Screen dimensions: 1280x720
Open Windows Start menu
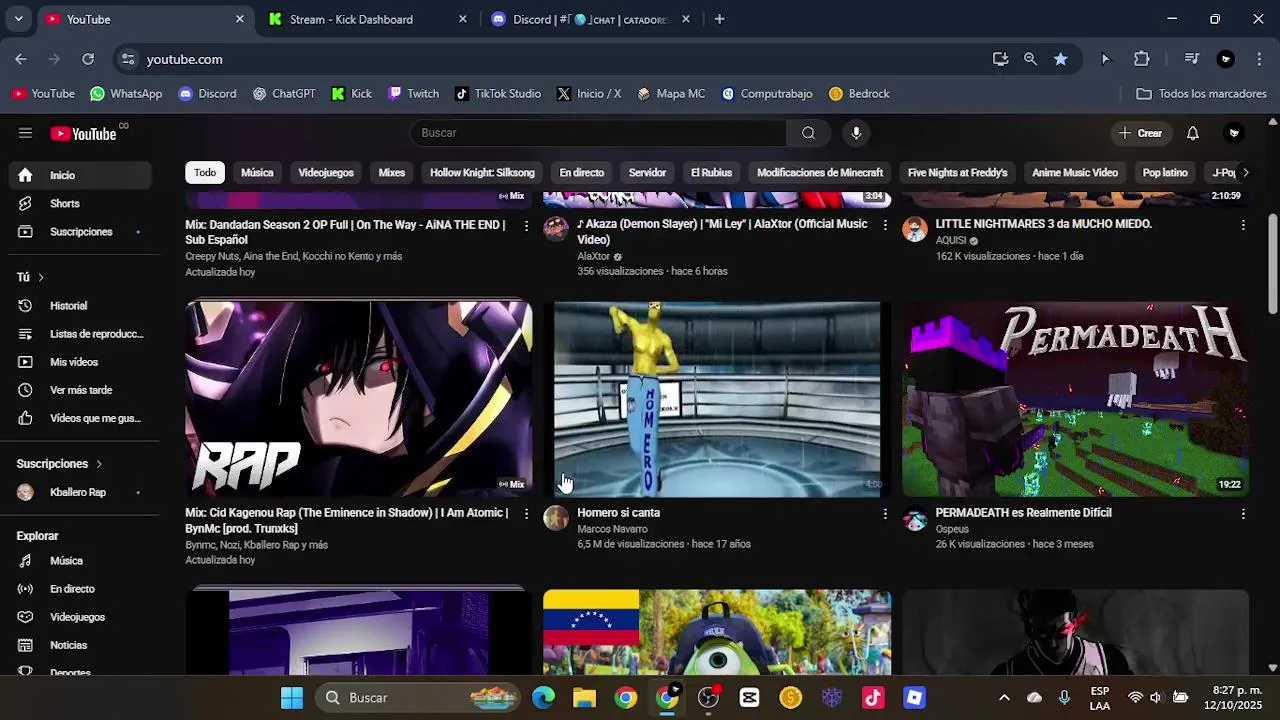[291, 698]
